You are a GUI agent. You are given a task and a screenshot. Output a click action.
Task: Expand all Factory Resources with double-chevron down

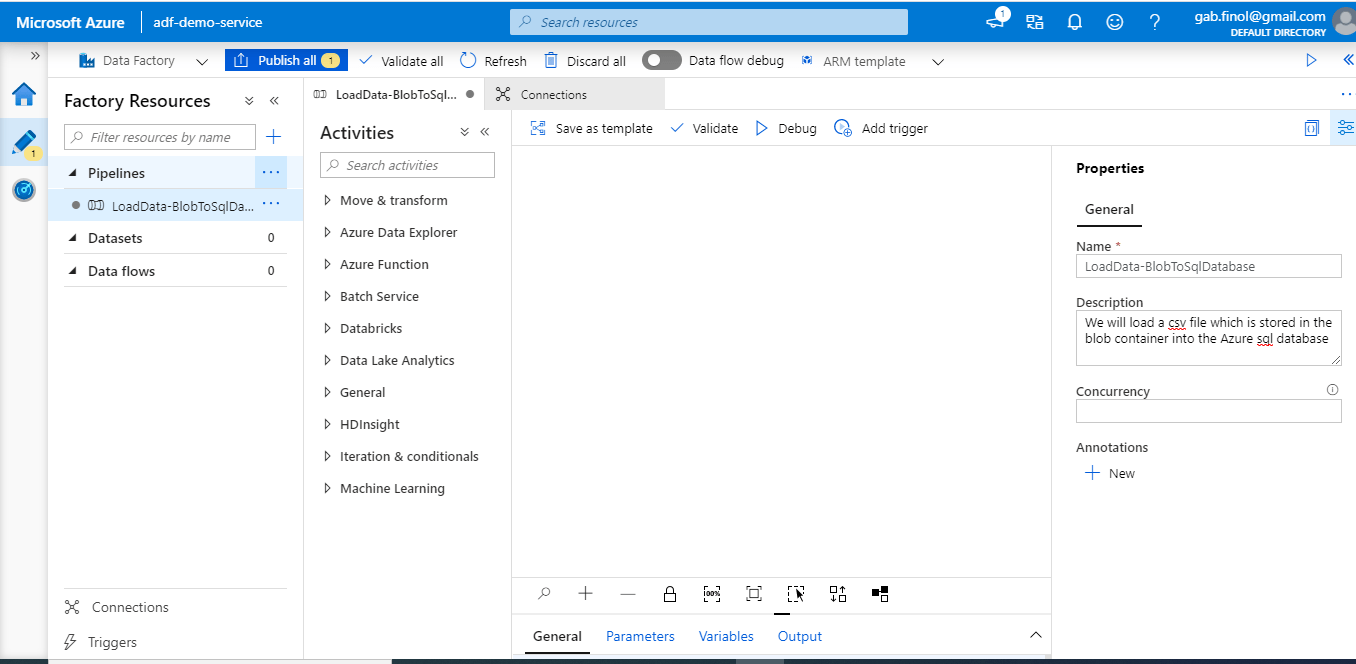249,101
